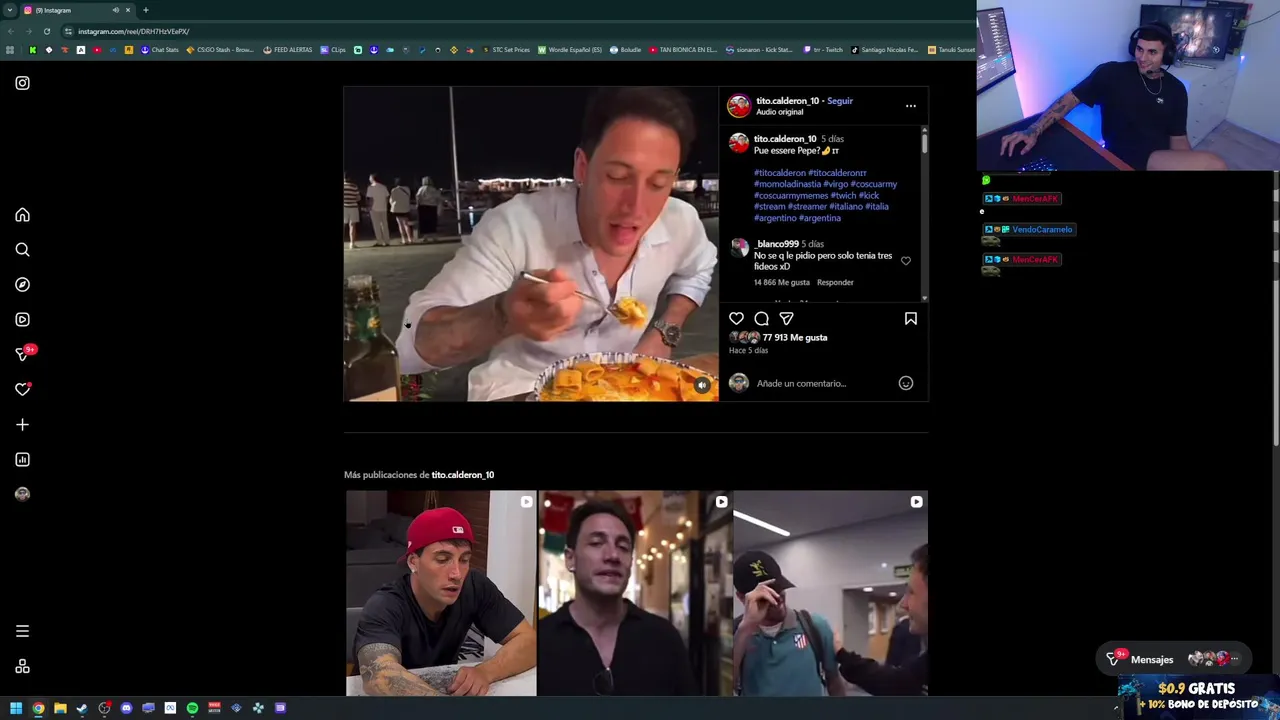Click the Instagram logo in the sidebar
Screen dimensions: 1280x720
(x=22, y=83)
